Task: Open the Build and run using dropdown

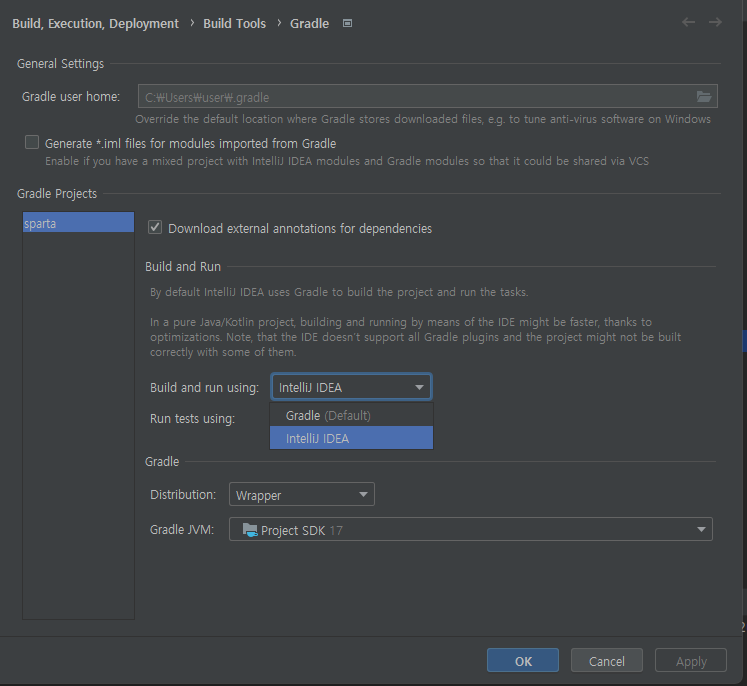Action: point(352,387)
